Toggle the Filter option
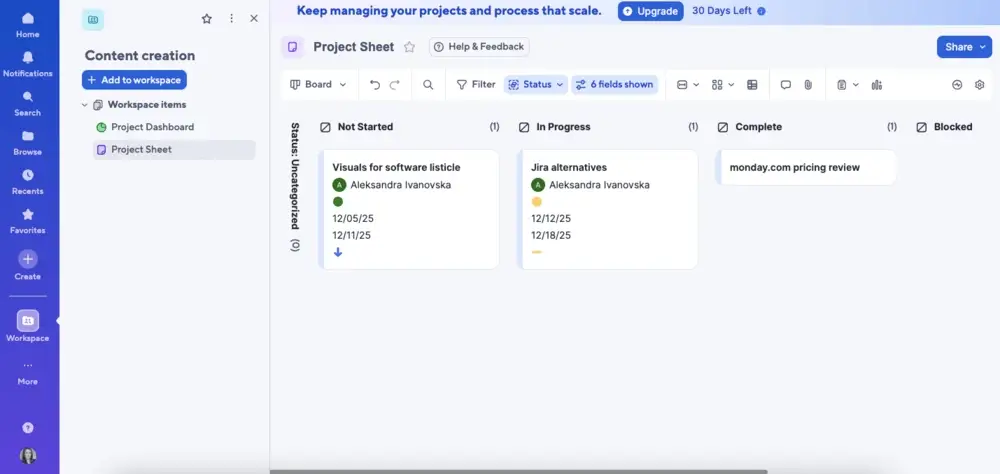Screen dimensions: 1000x474 point(475,85)
